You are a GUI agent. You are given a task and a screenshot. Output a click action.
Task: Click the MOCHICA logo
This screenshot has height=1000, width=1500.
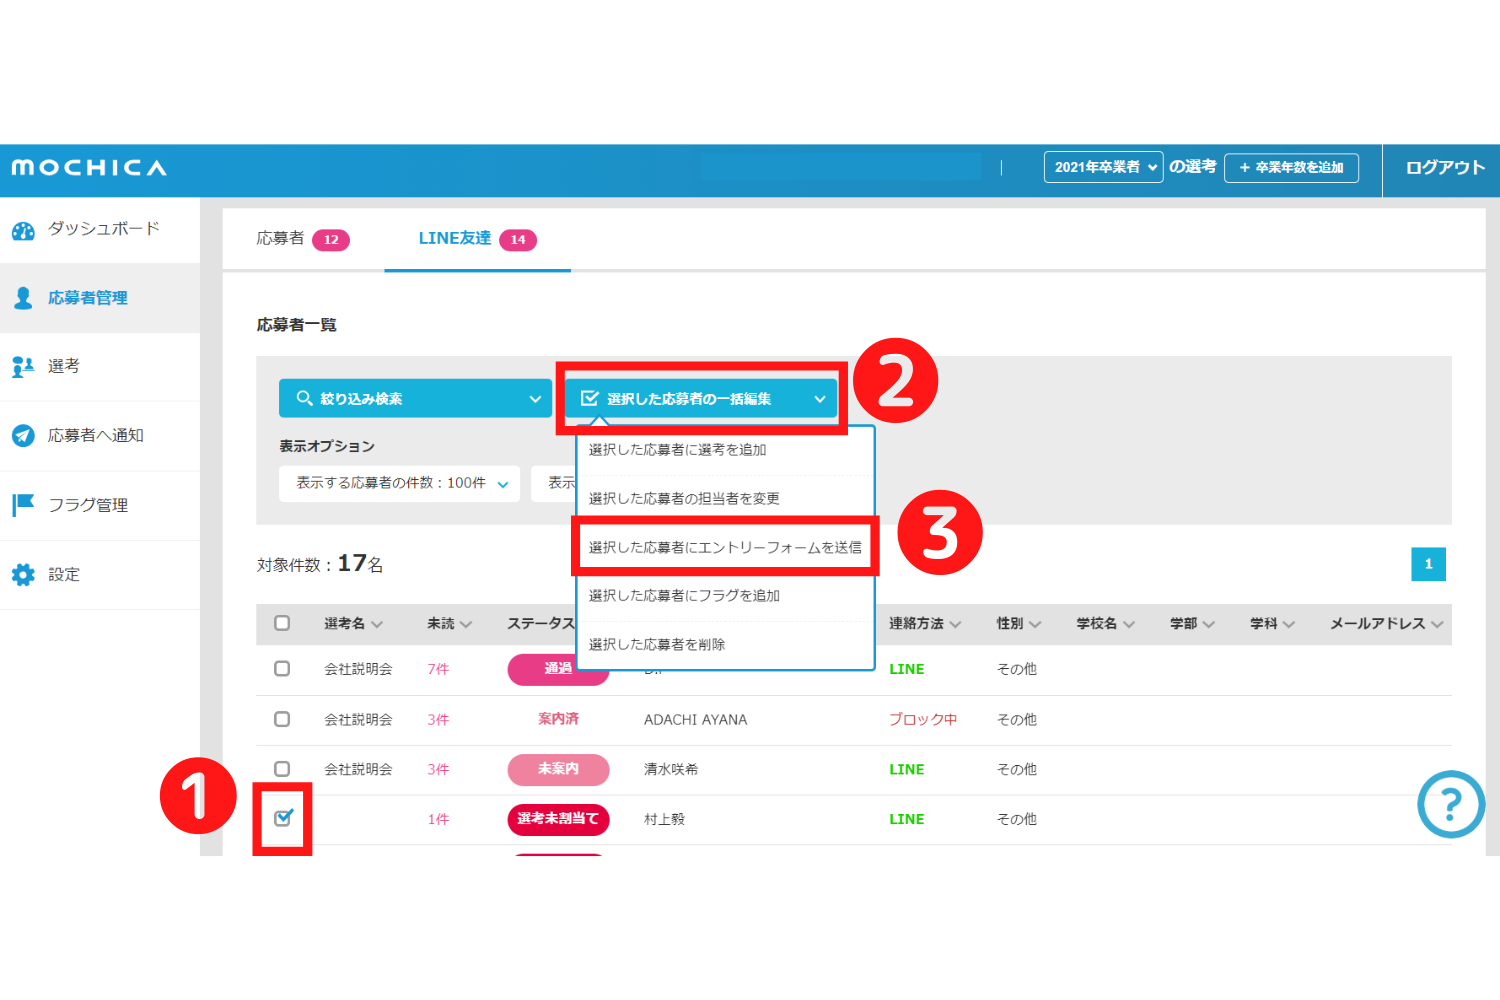pos(89,168)
